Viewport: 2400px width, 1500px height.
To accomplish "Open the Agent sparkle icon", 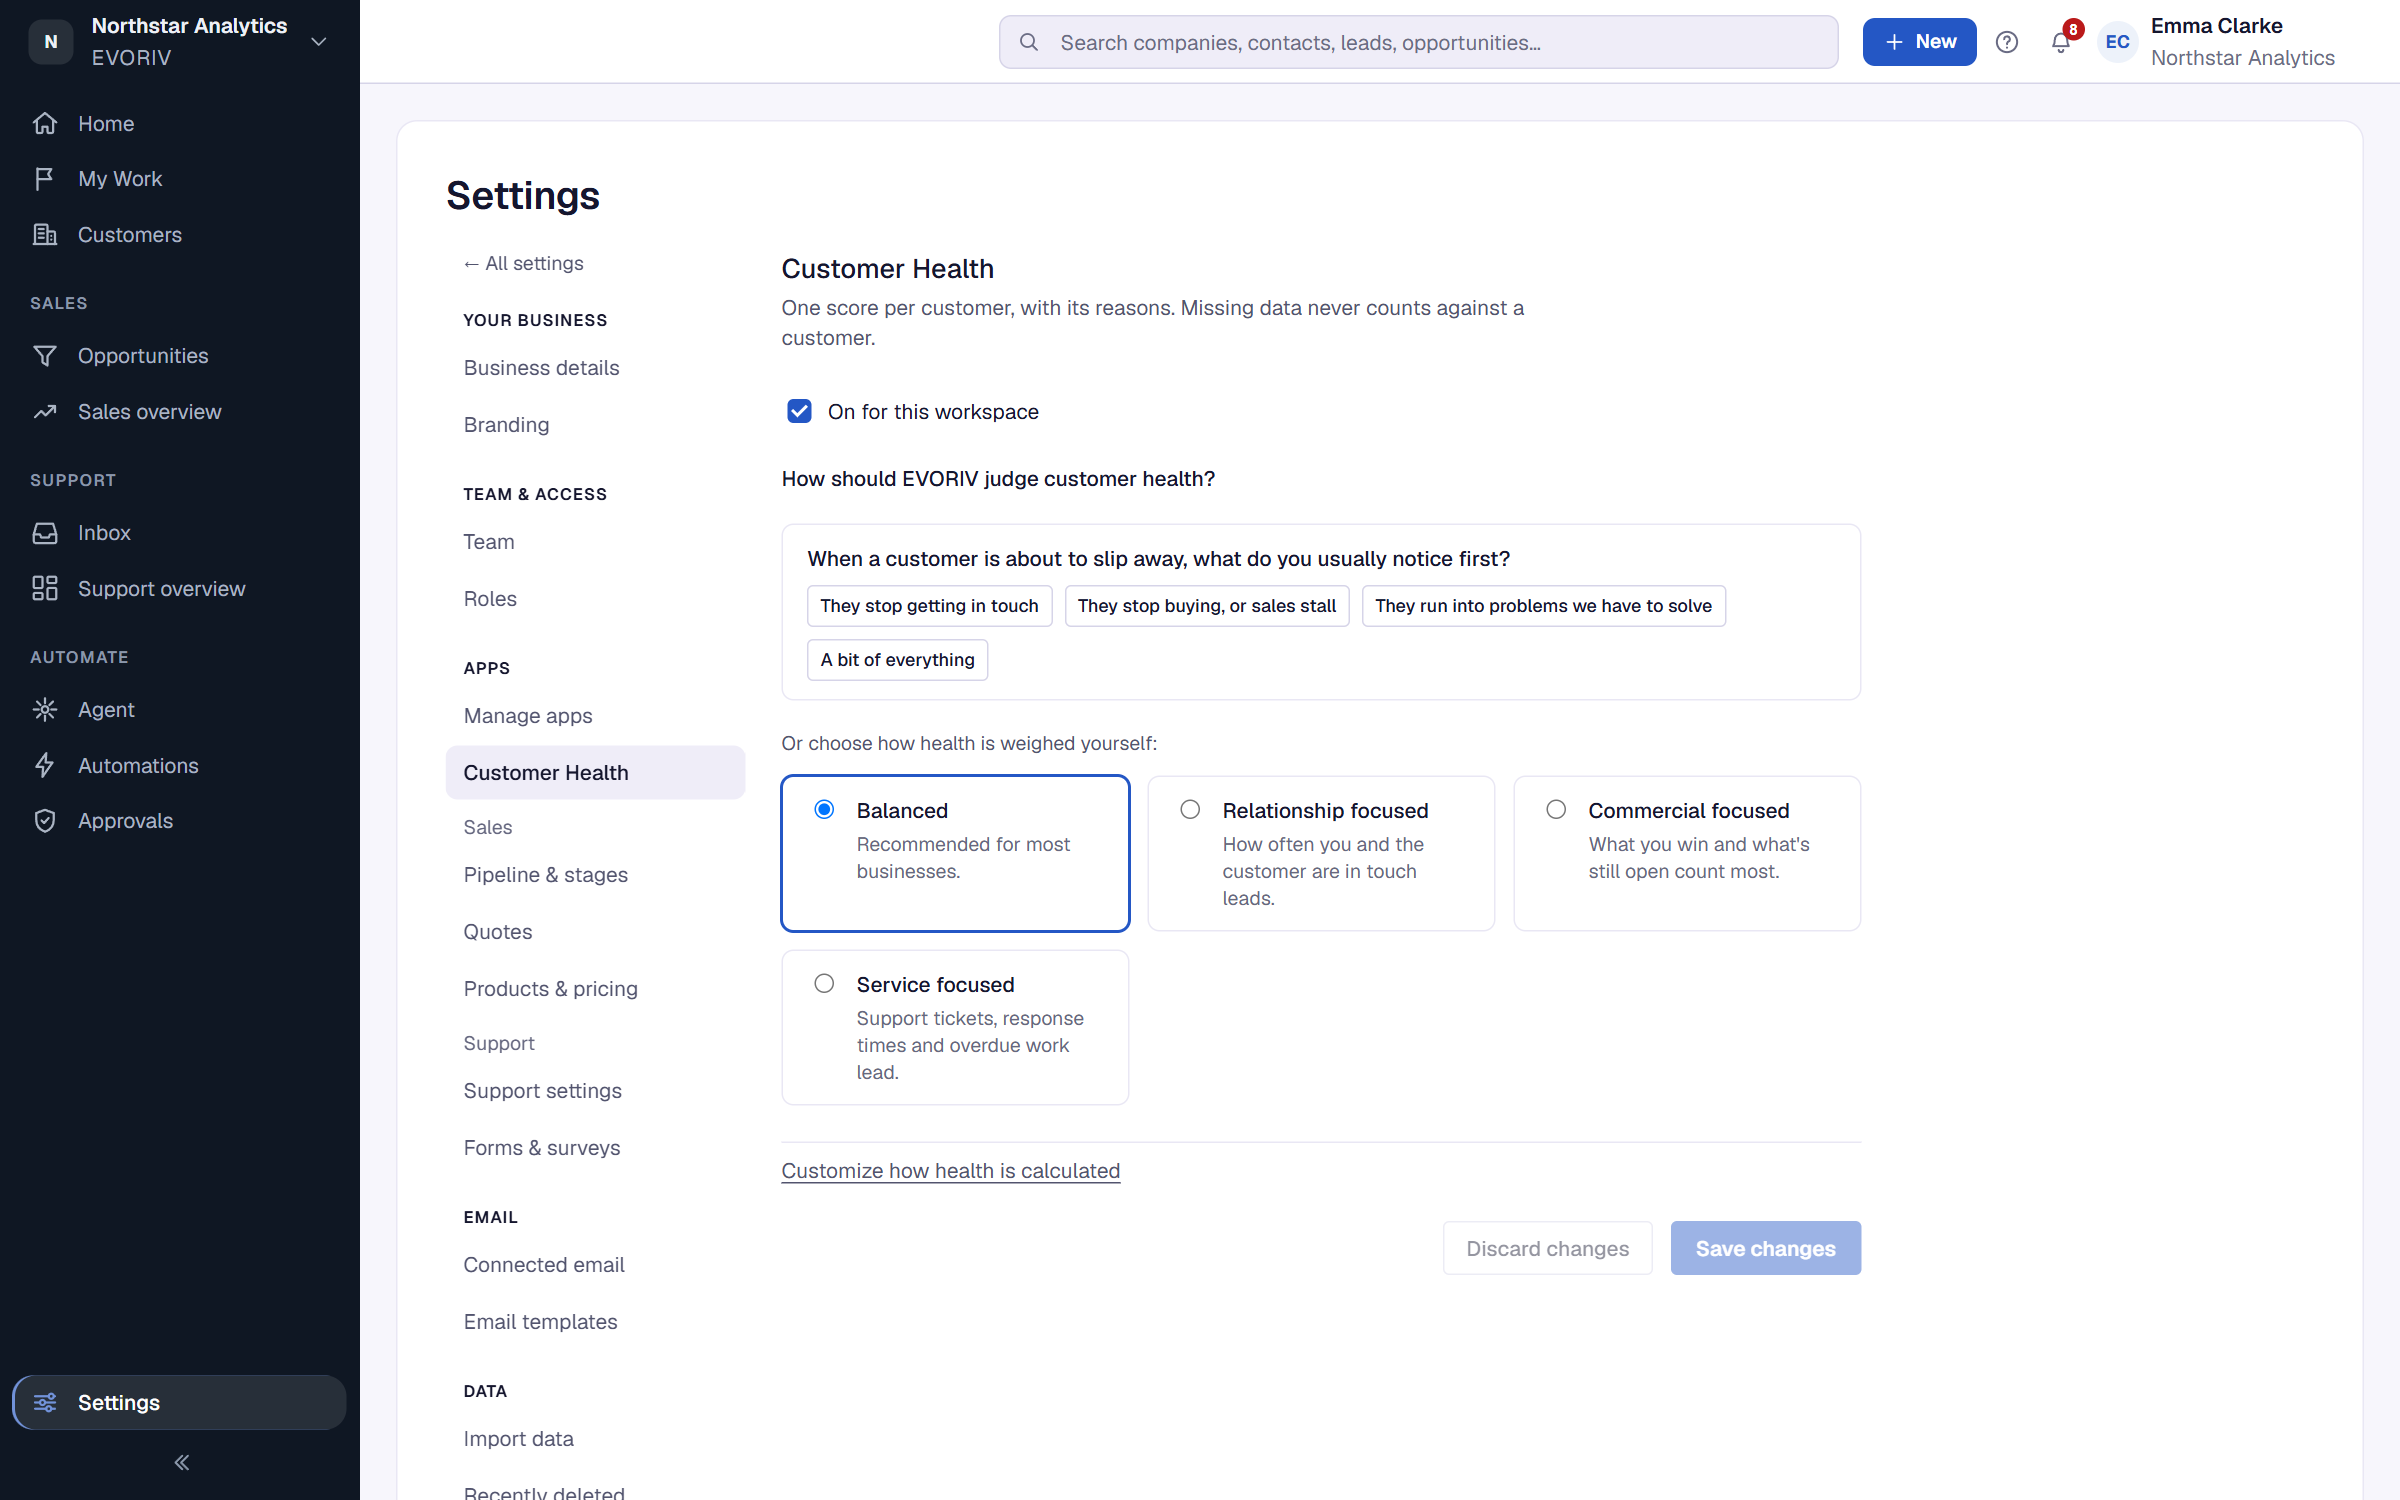I will (x=45, y=710).
